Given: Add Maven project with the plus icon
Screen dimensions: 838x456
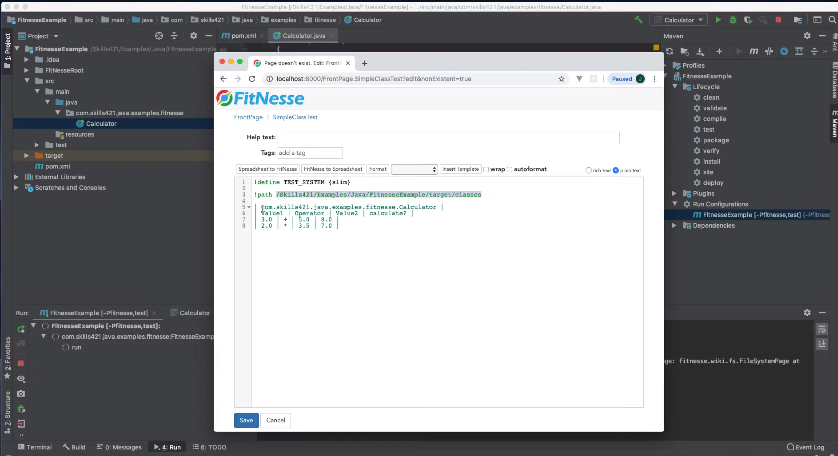Looking at the screenshot, I should click(x=719, y=51).
